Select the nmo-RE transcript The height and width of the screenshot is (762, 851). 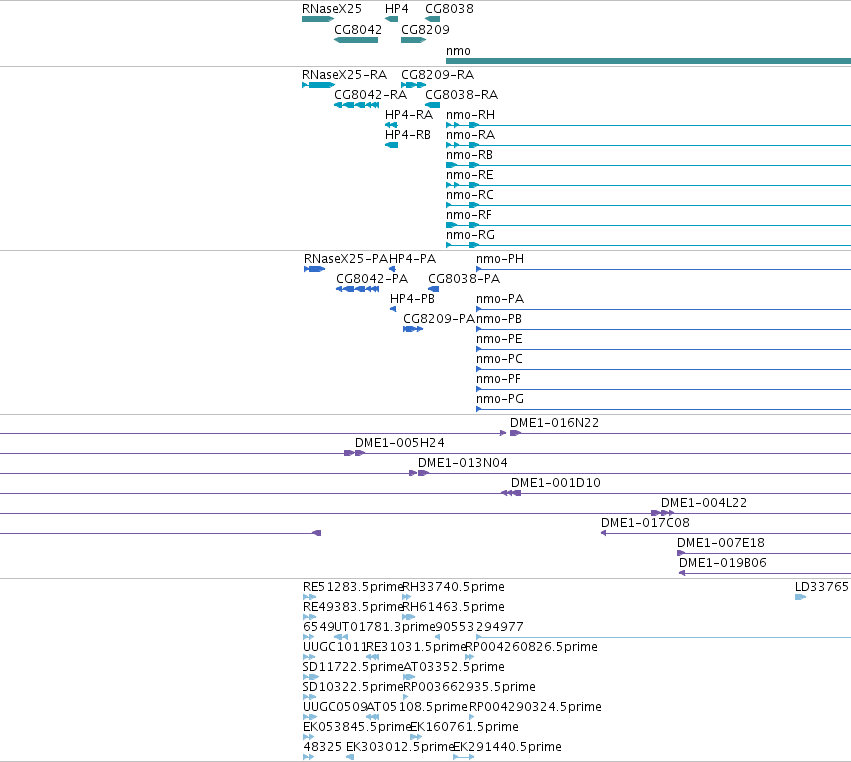[649, 186]
